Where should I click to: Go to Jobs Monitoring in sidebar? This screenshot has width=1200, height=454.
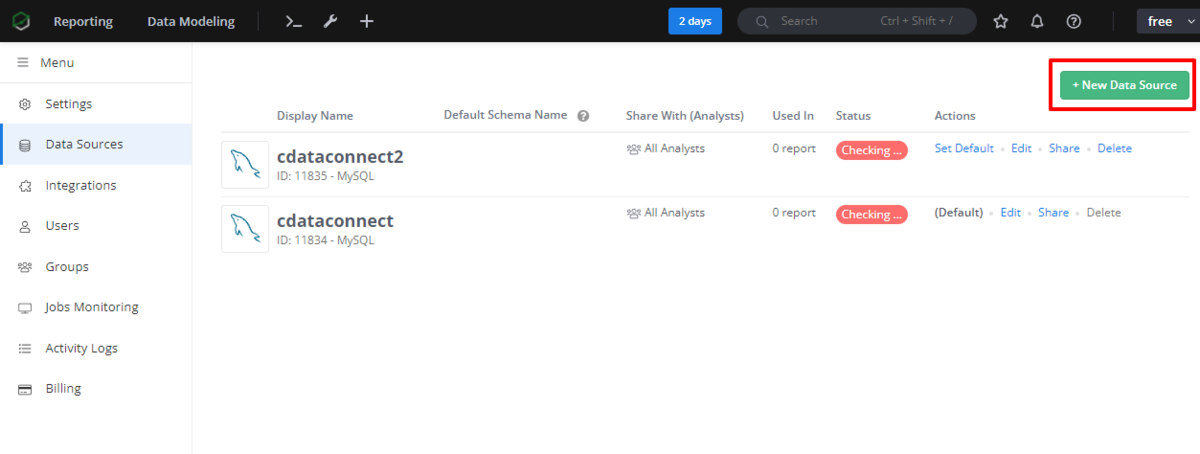(91, 307)
